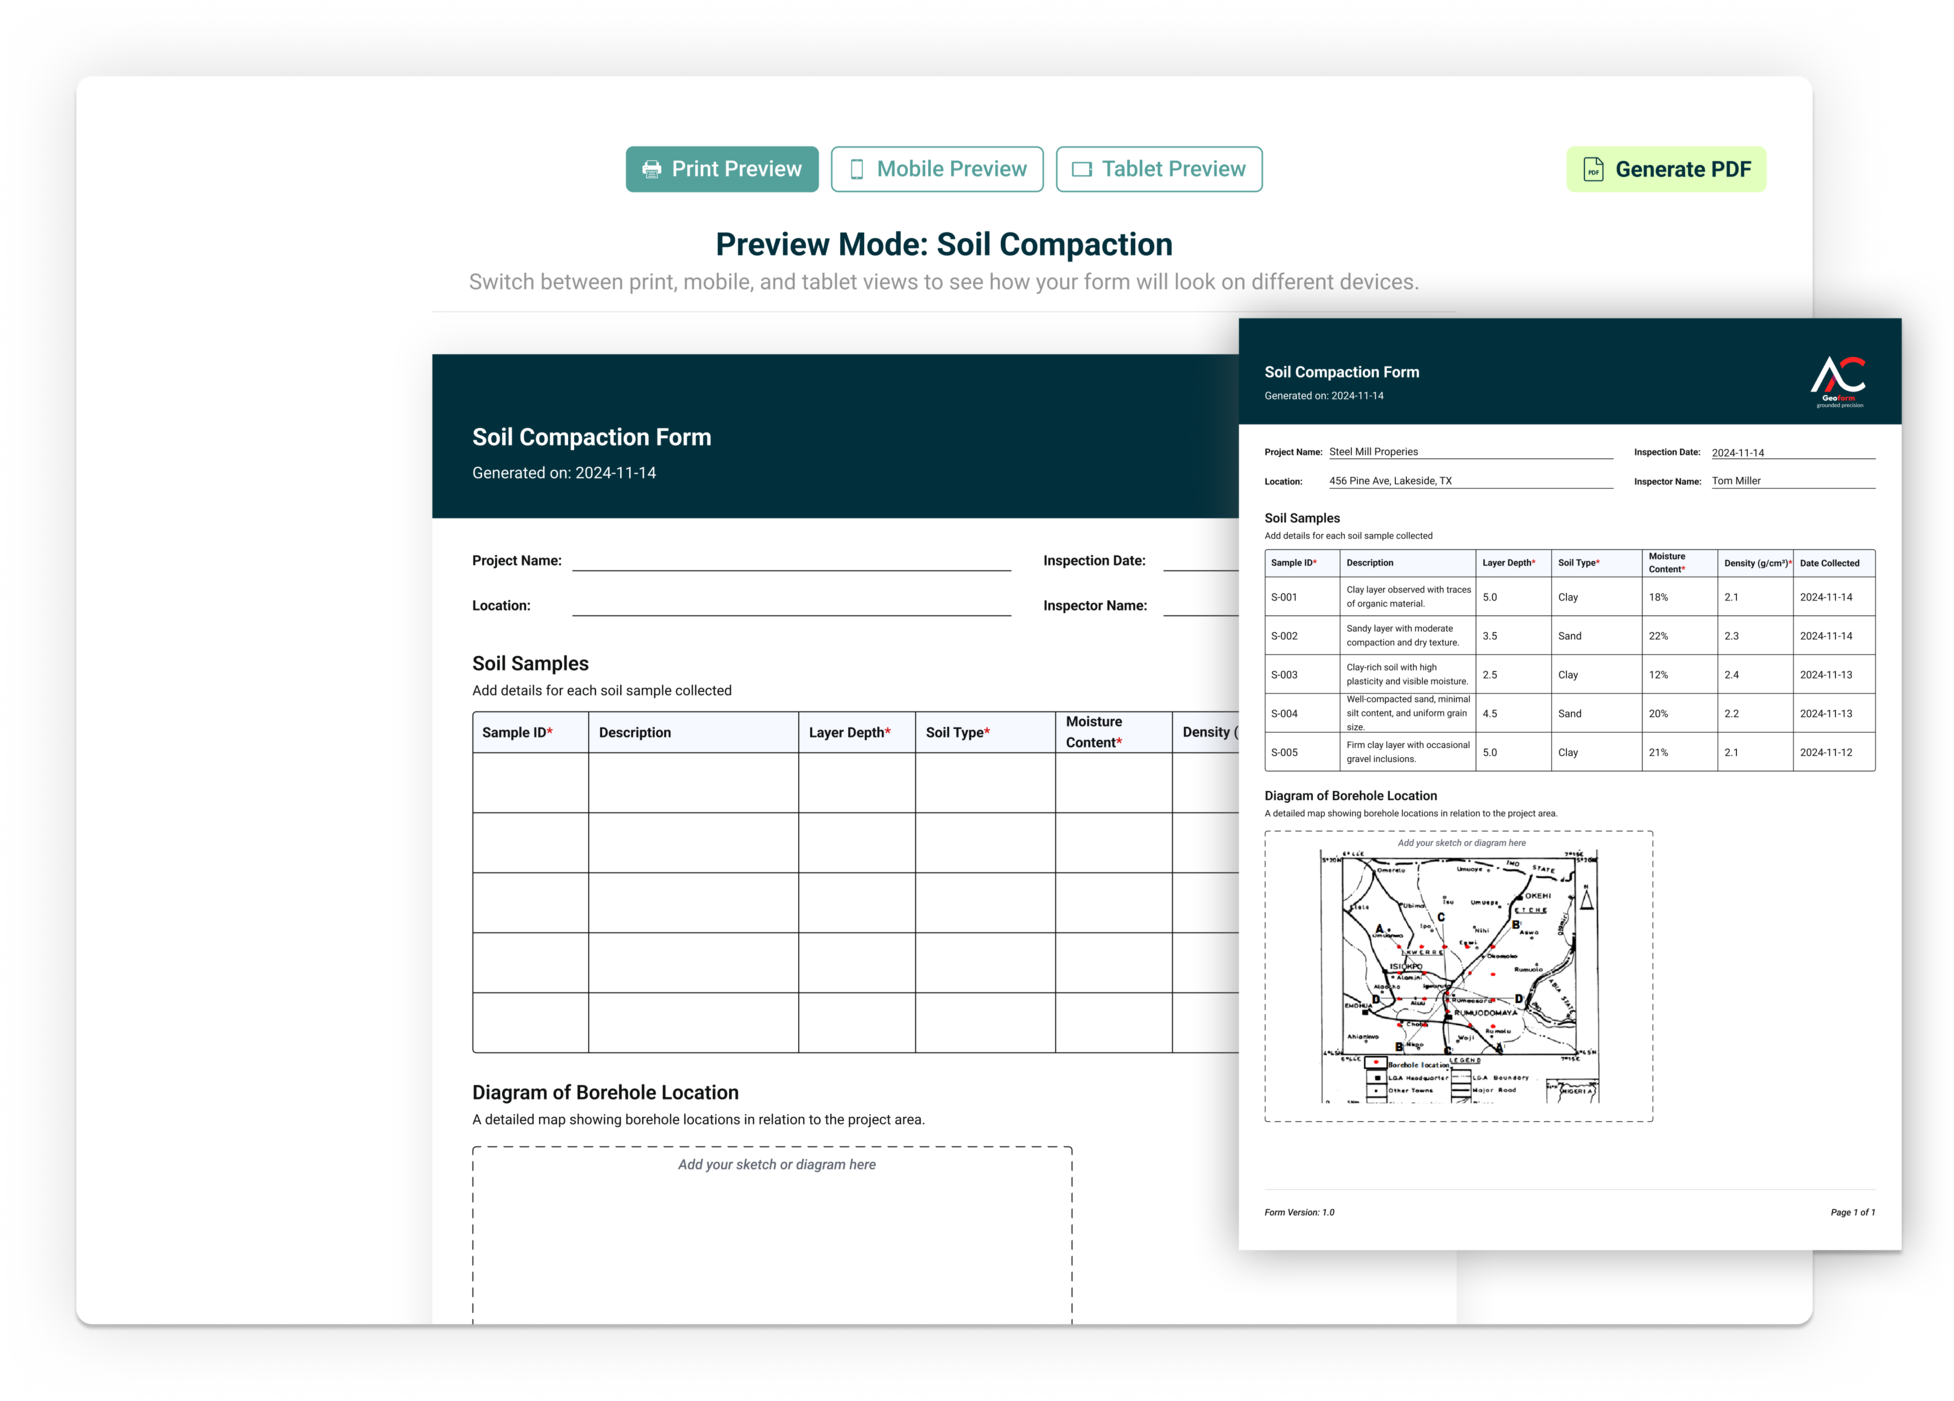The width and height of the screenshot is (1954, 1401).
Task: Click the S-002 cell in PDF table
Action: point(1302,636)
